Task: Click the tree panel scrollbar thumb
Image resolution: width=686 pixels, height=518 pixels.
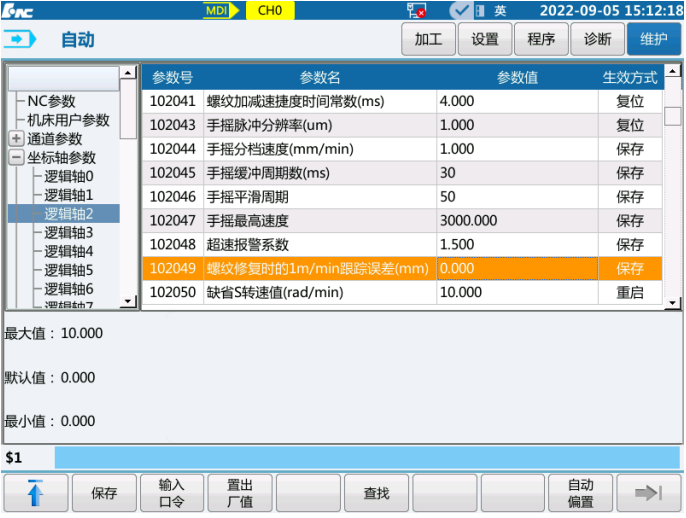Action: pos(128,109)
